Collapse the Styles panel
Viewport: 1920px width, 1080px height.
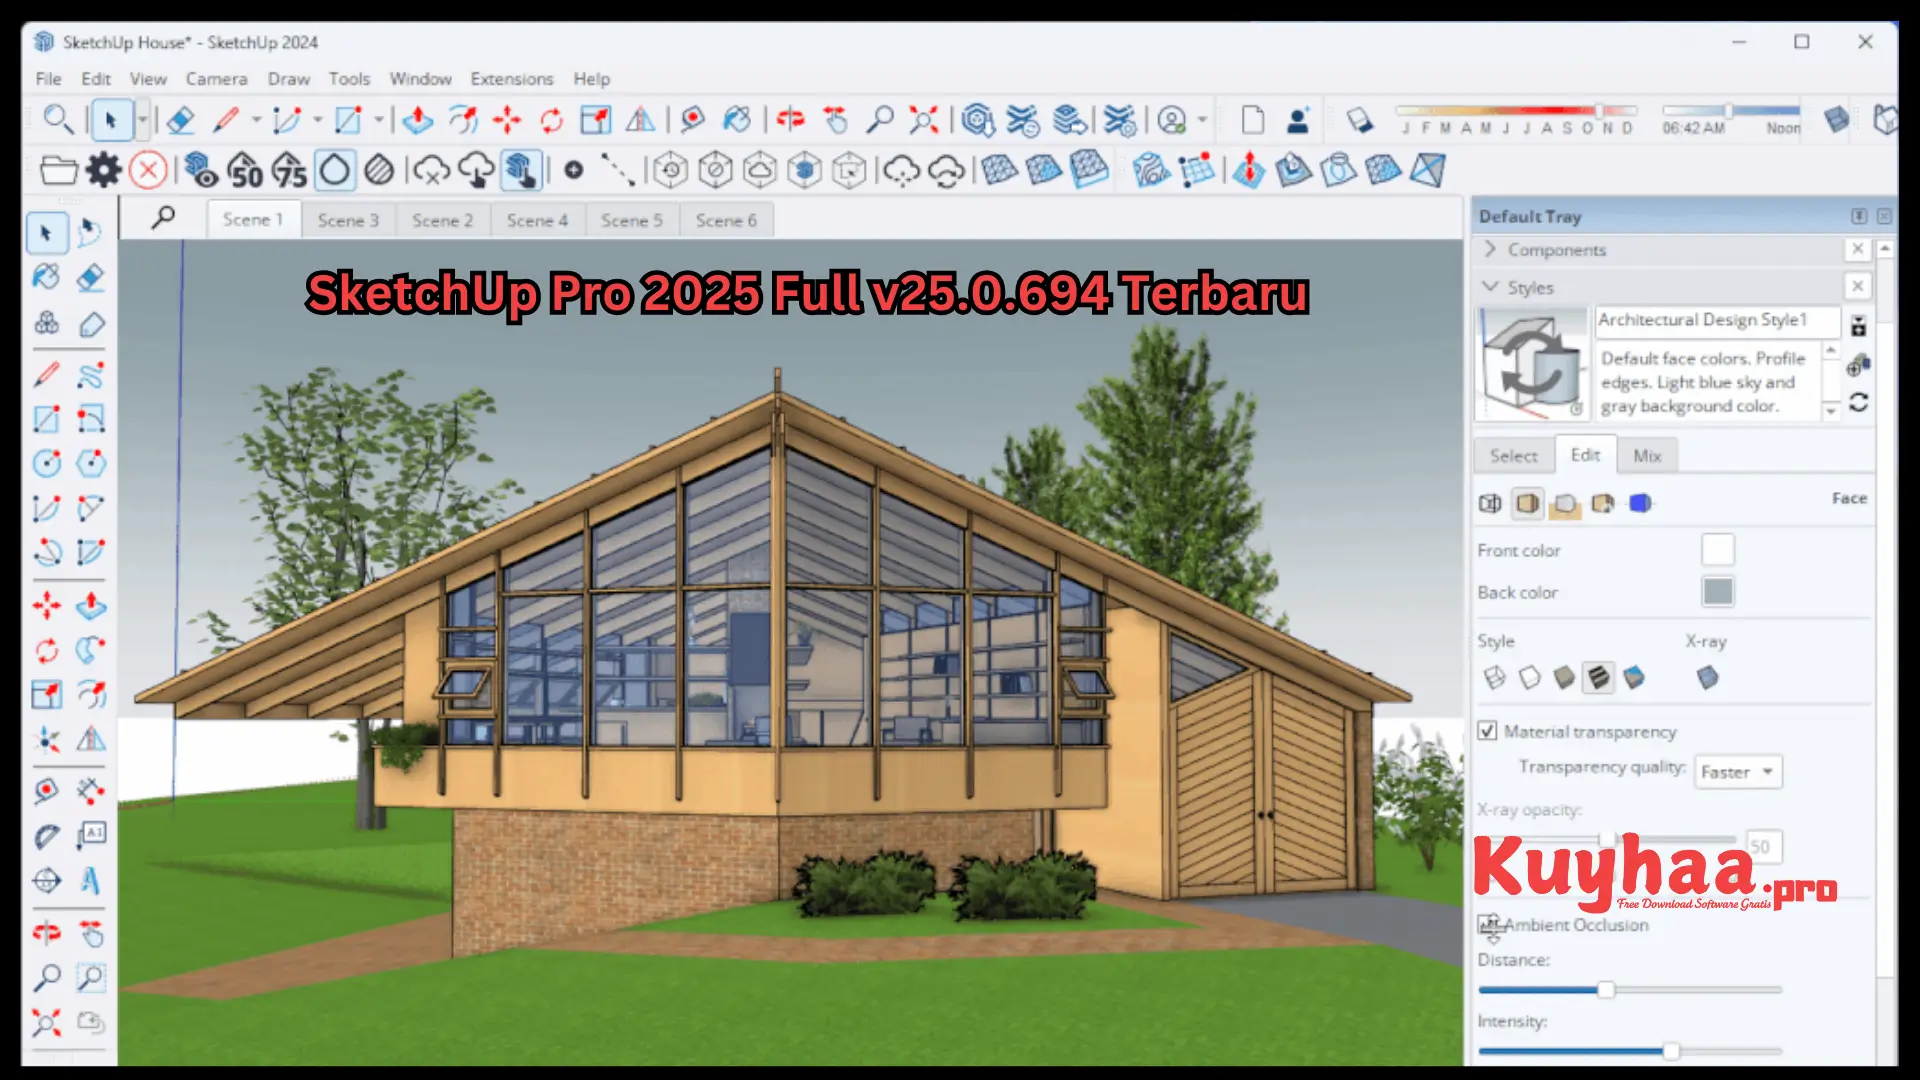pyautogui.click(x=1490, y=287)
